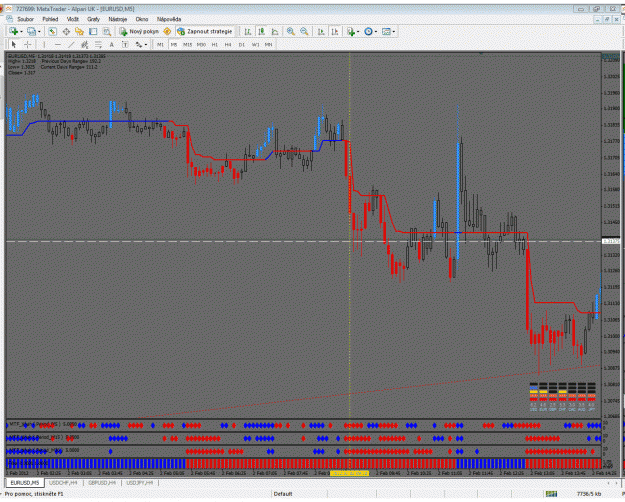Select the crosshair tool
Screen dimensions: 625x502
(28, 45)
